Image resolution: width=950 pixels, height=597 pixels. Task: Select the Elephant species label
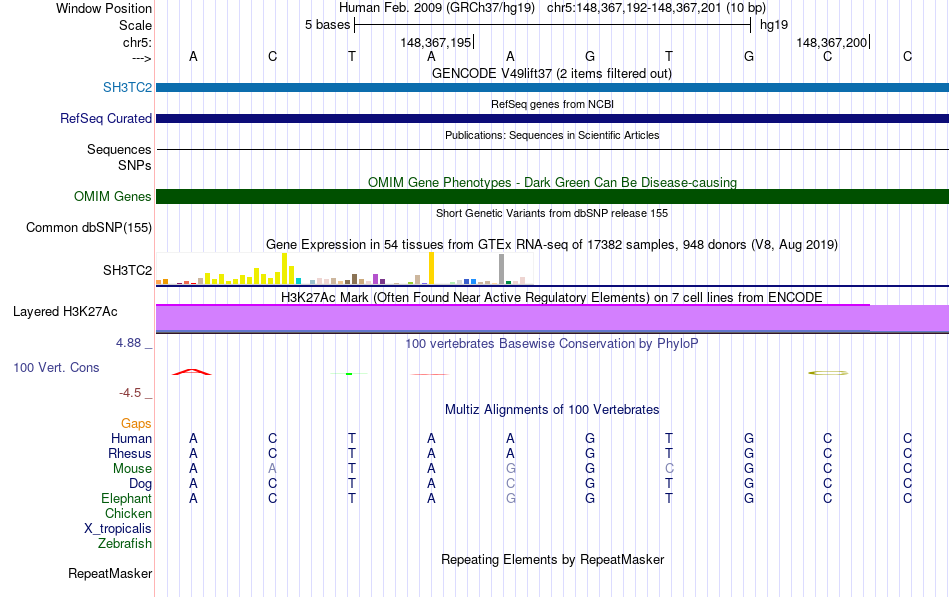point(126,498)
